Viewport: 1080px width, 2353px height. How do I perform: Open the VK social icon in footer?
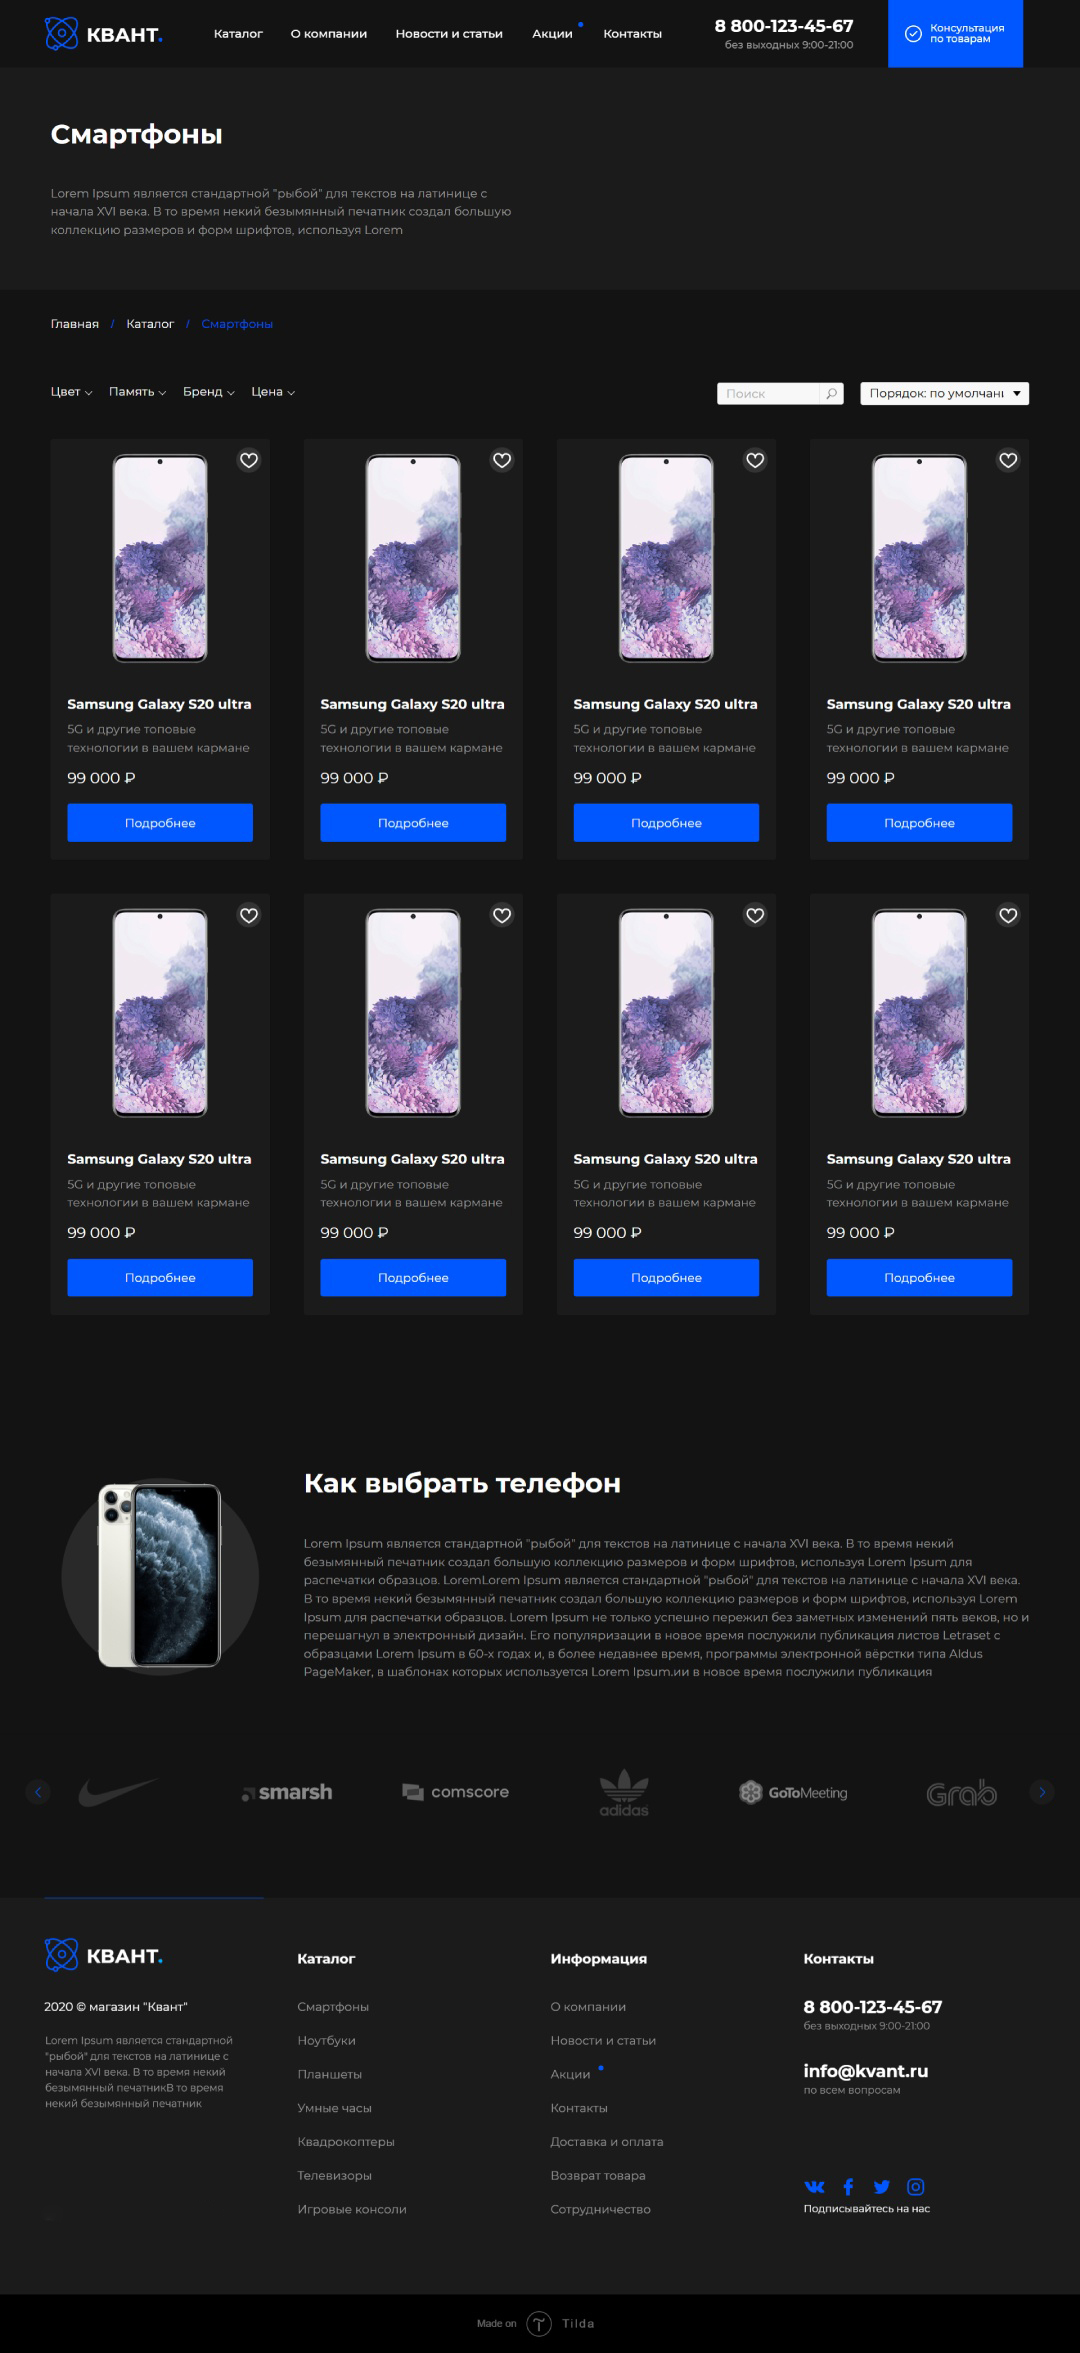[x=814, y=2187]
